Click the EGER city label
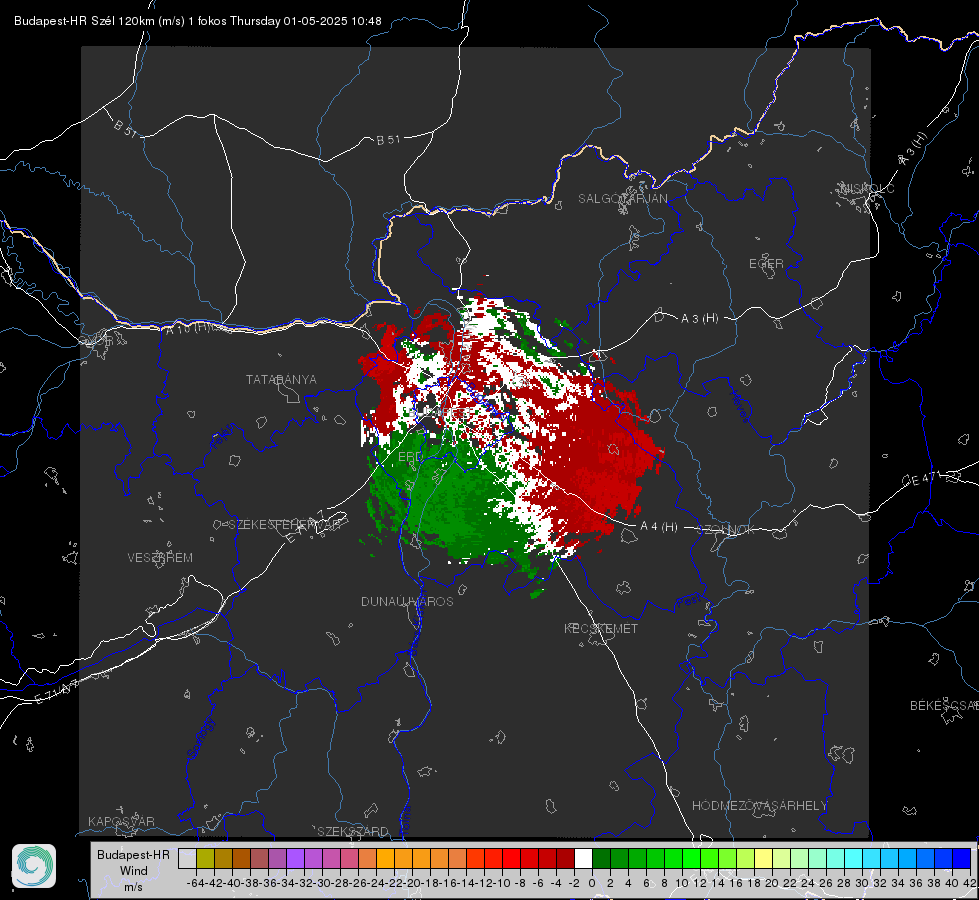 766,264
